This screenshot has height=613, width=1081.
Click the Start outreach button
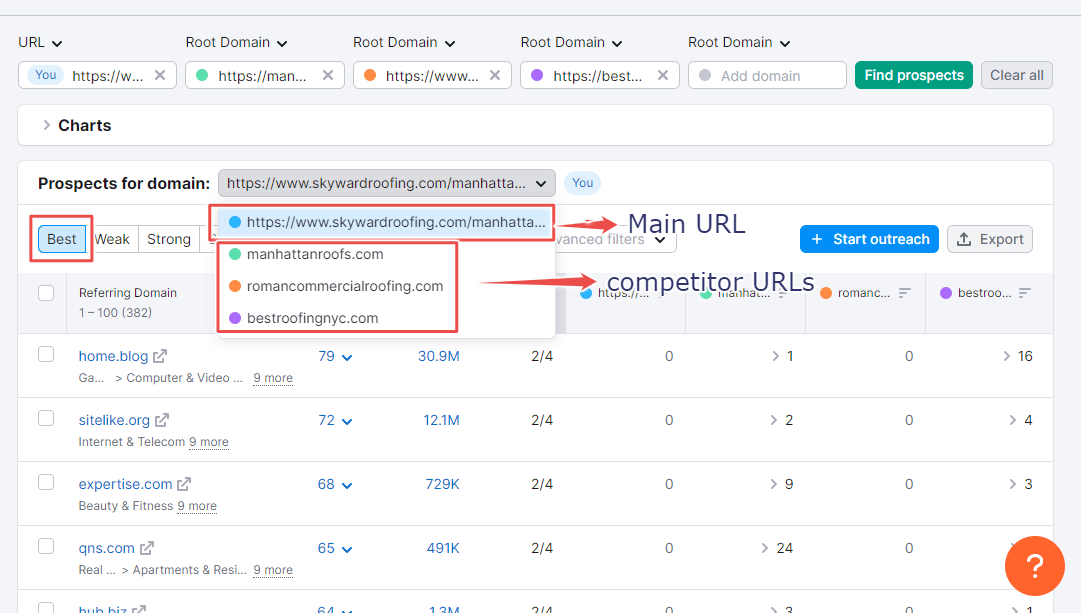(869, 239)
